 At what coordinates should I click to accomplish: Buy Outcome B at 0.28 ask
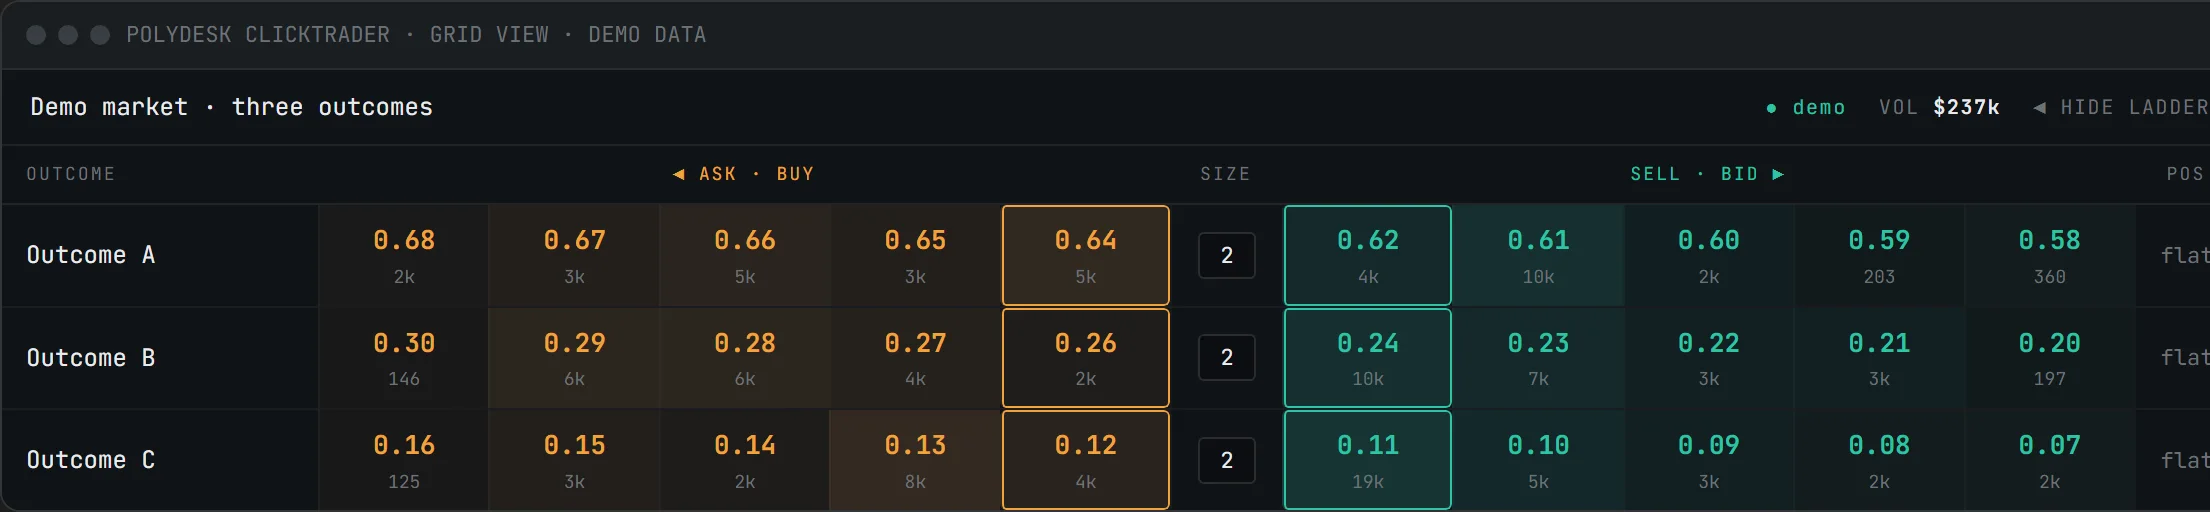745,358
